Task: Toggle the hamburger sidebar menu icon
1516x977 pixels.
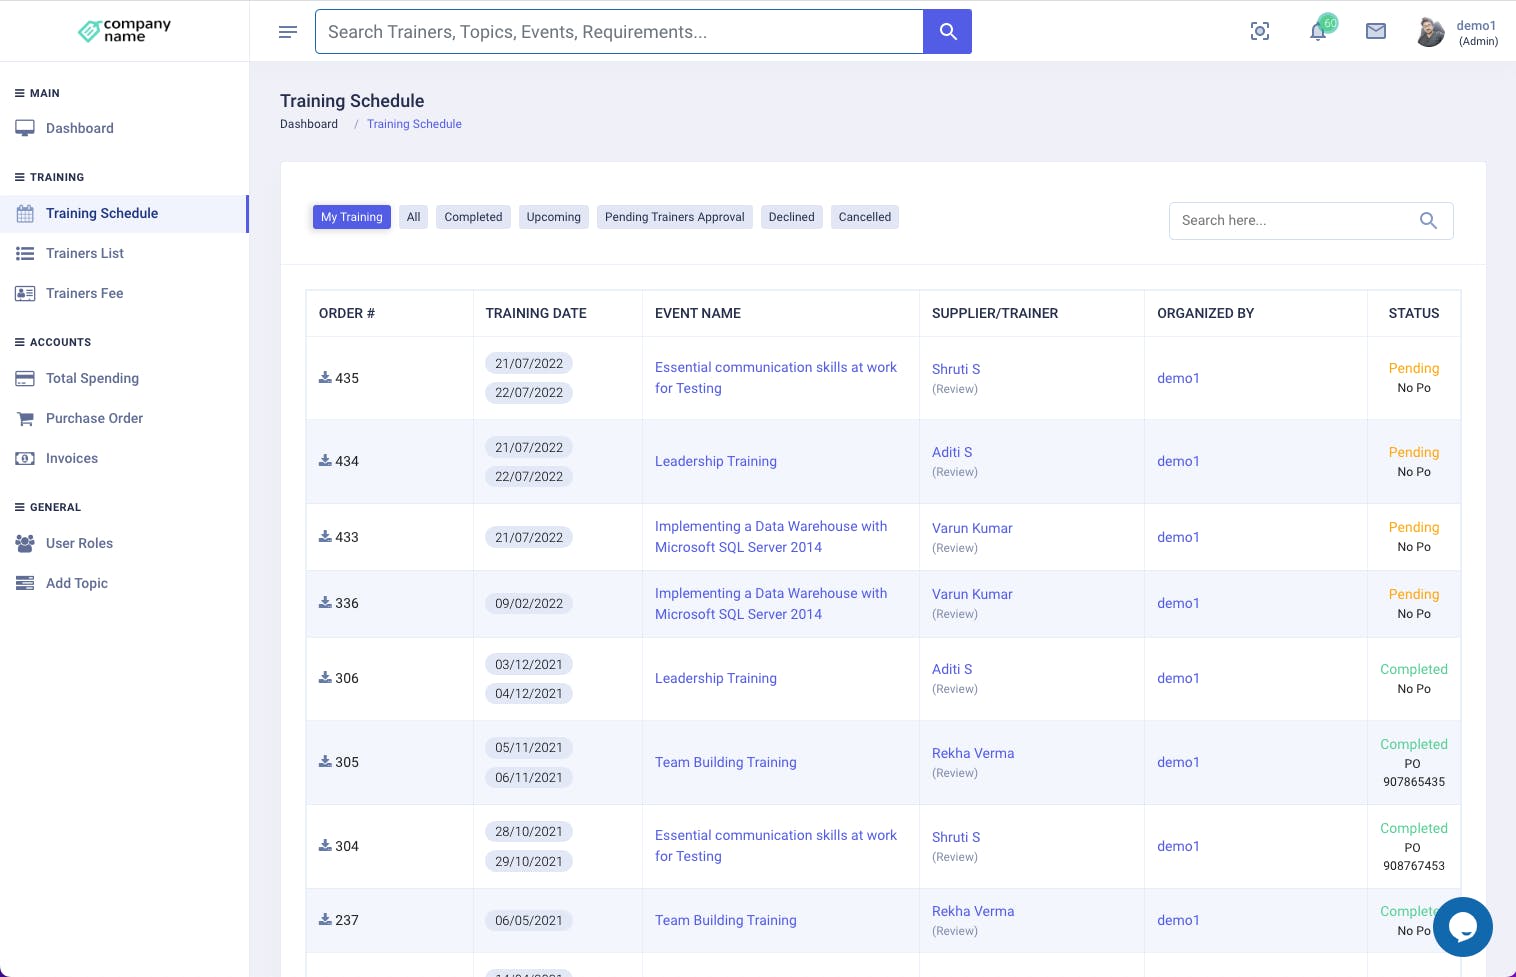Action: coord(288,32)
